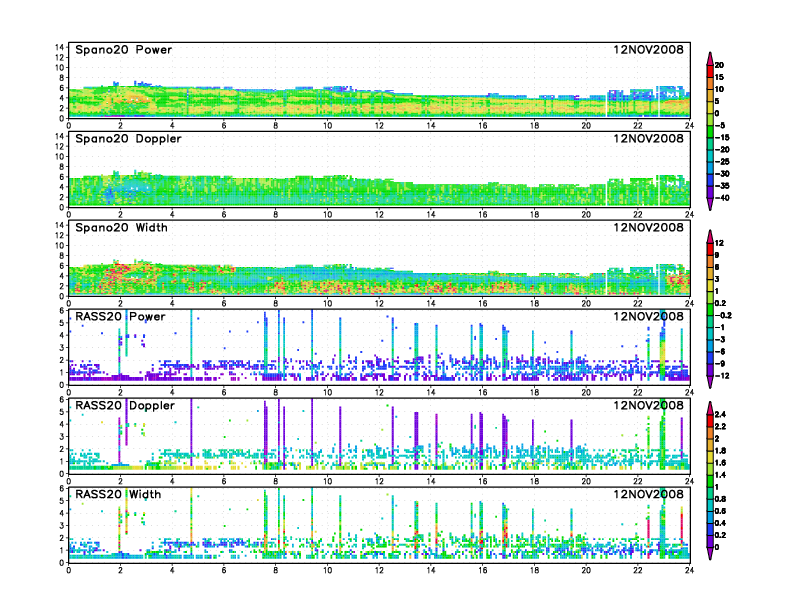The width and height of the screenshot is (792, 612).
Task: Click the "0.6" label on the bottom colorbar
Action: (x=720, y=511)
